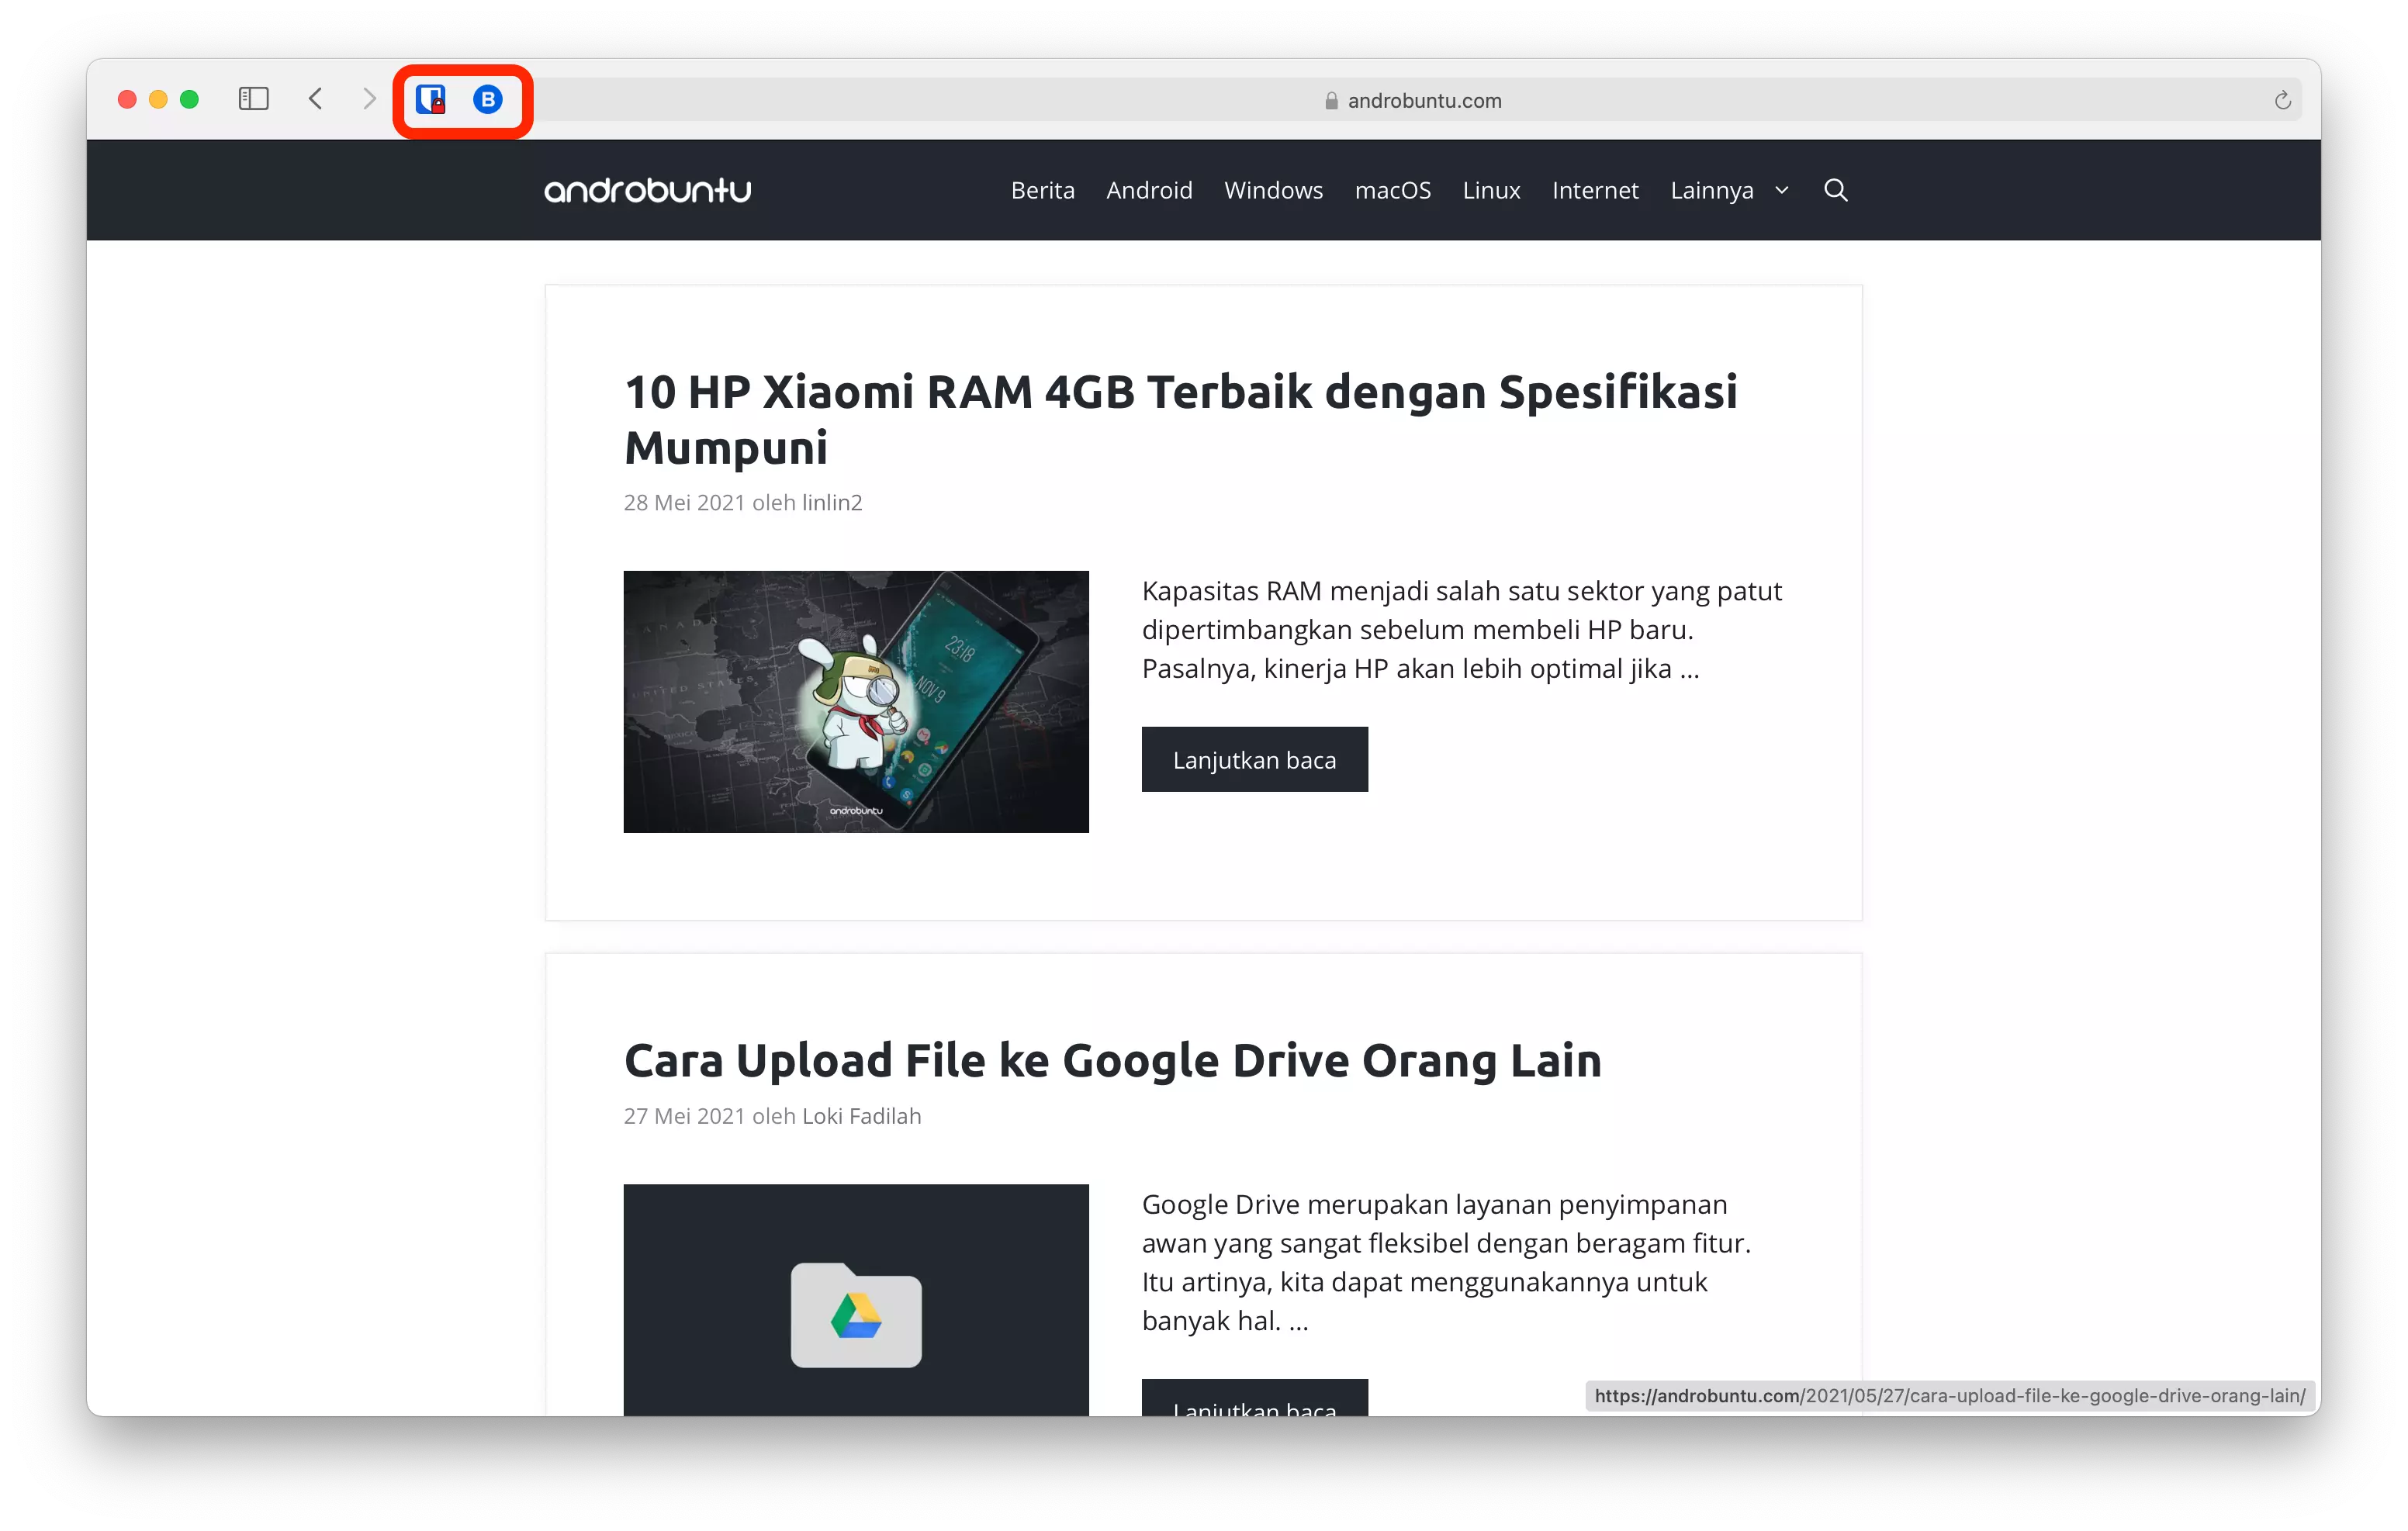Toggle the Safari sidebar
The height and width of the screenshot is (1531, 2408).
253,99
